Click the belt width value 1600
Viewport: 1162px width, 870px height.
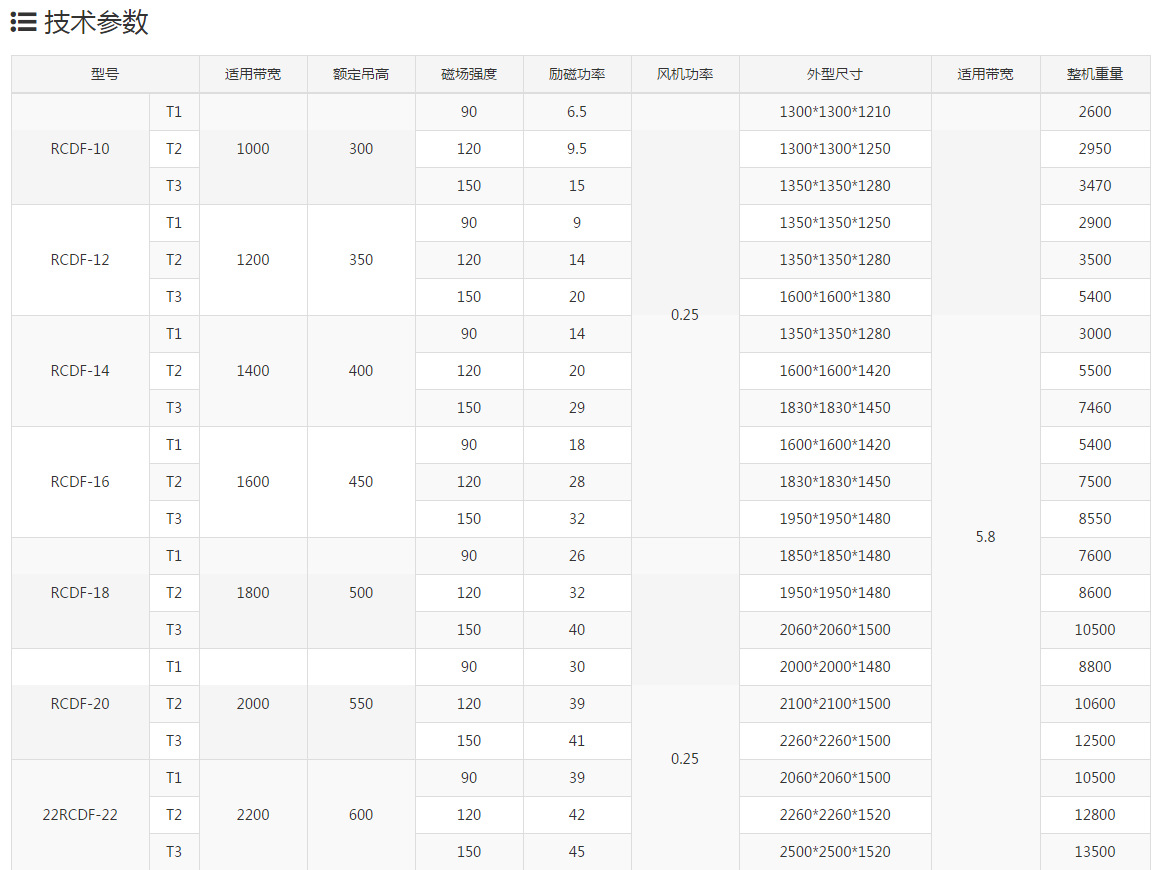pos(253,482)
